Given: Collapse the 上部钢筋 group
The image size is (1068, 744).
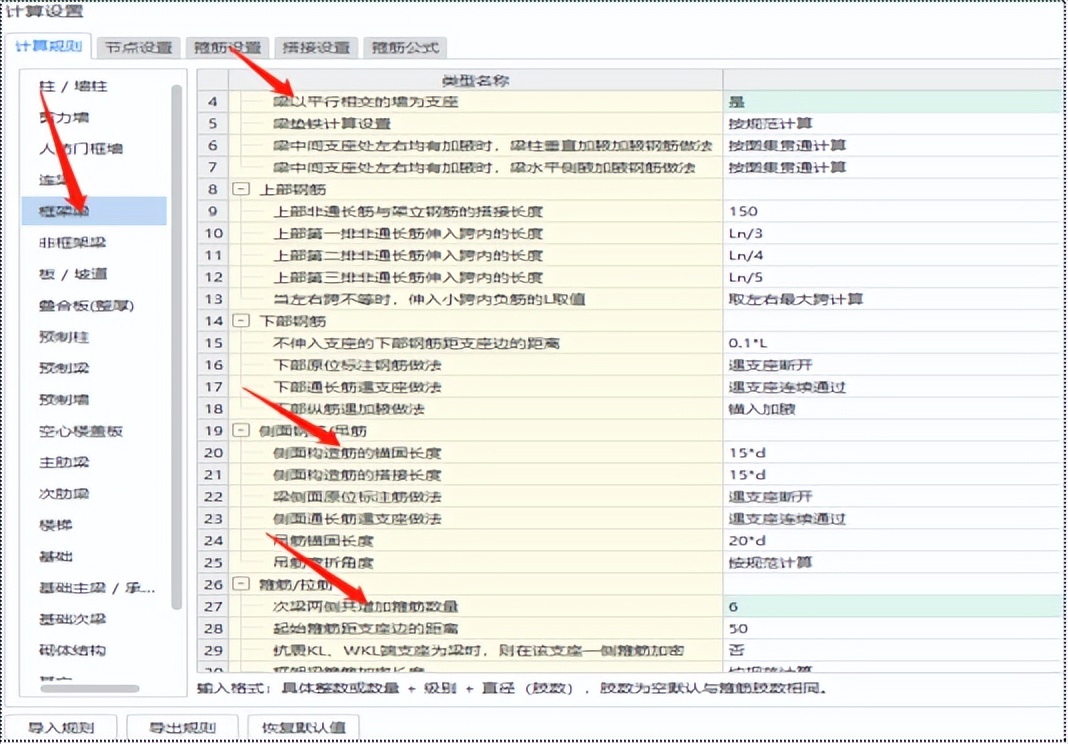Looking at the screenshot, I should [240, 189].
